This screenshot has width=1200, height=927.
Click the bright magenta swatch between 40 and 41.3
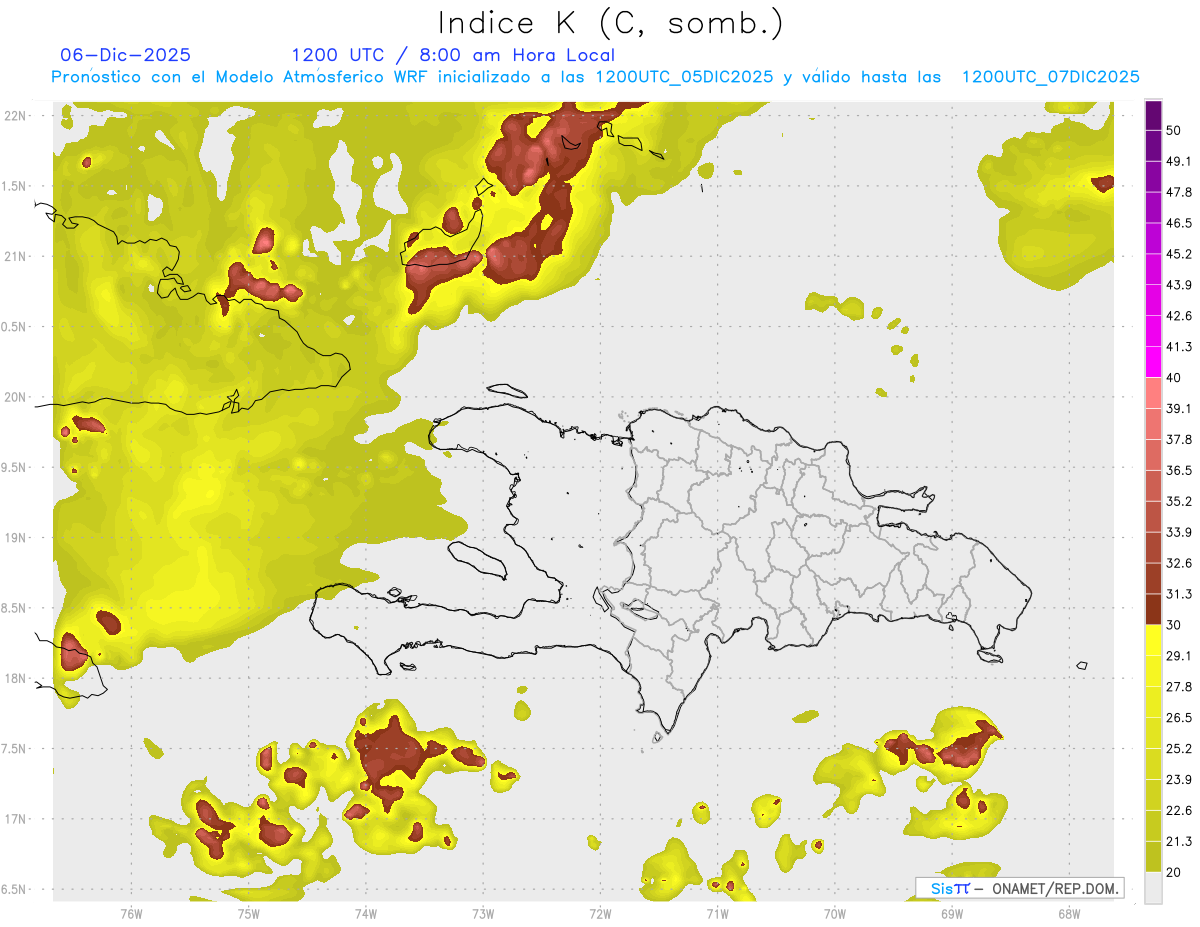[x=1153, y=362]
